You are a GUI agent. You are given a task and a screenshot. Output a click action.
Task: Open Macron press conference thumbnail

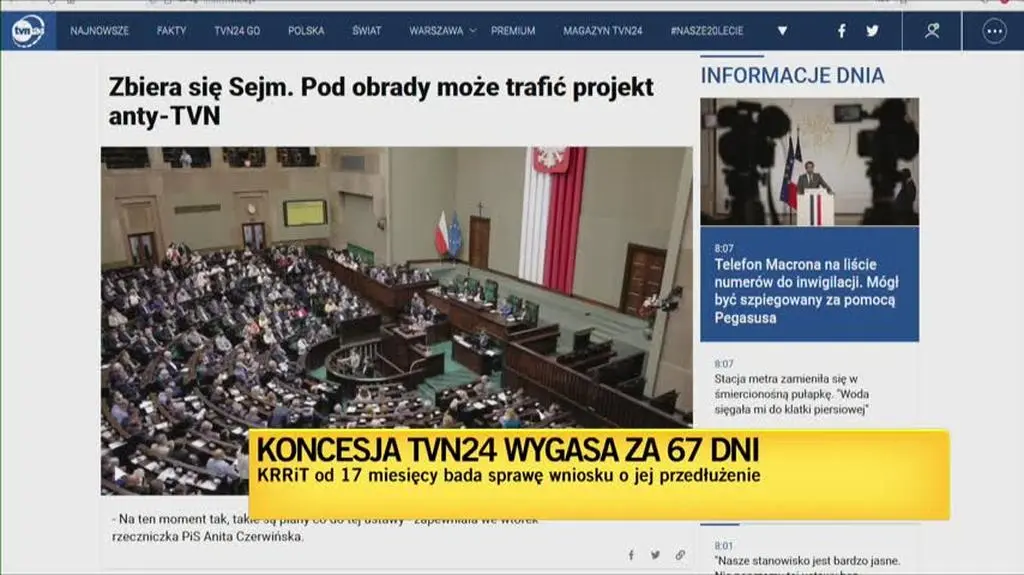(x=809, y=161)
